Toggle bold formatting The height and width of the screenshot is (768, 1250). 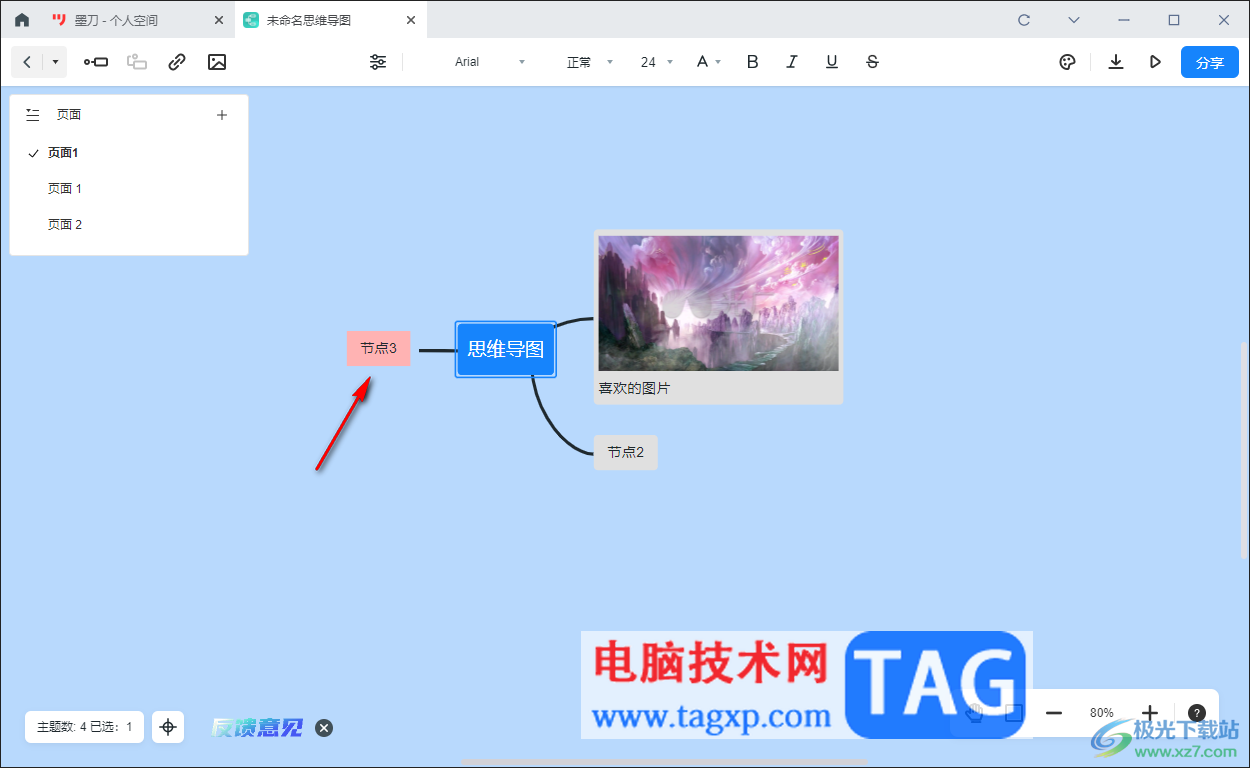click(753, 62)
